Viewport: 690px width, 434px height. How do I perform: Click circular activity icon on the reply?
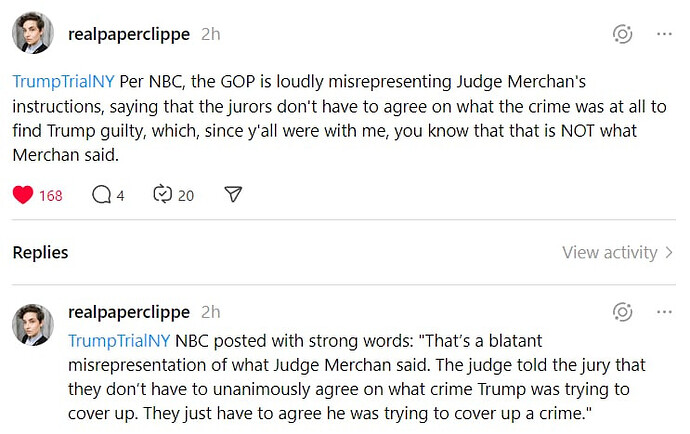(x=622, y=312)
